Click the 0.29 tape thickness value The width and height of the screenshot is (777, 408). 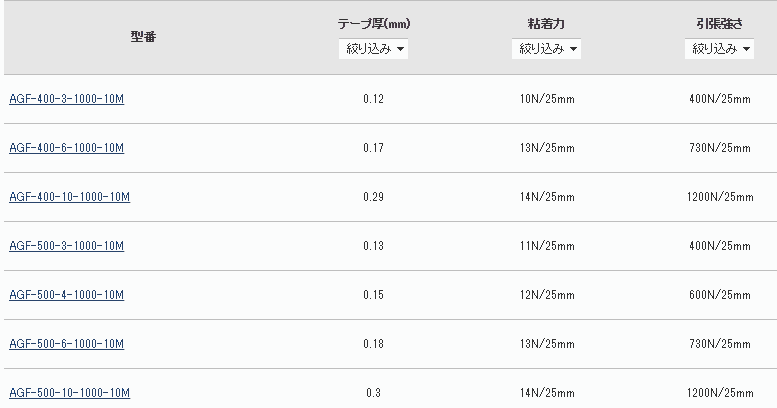tap(373, 197)
